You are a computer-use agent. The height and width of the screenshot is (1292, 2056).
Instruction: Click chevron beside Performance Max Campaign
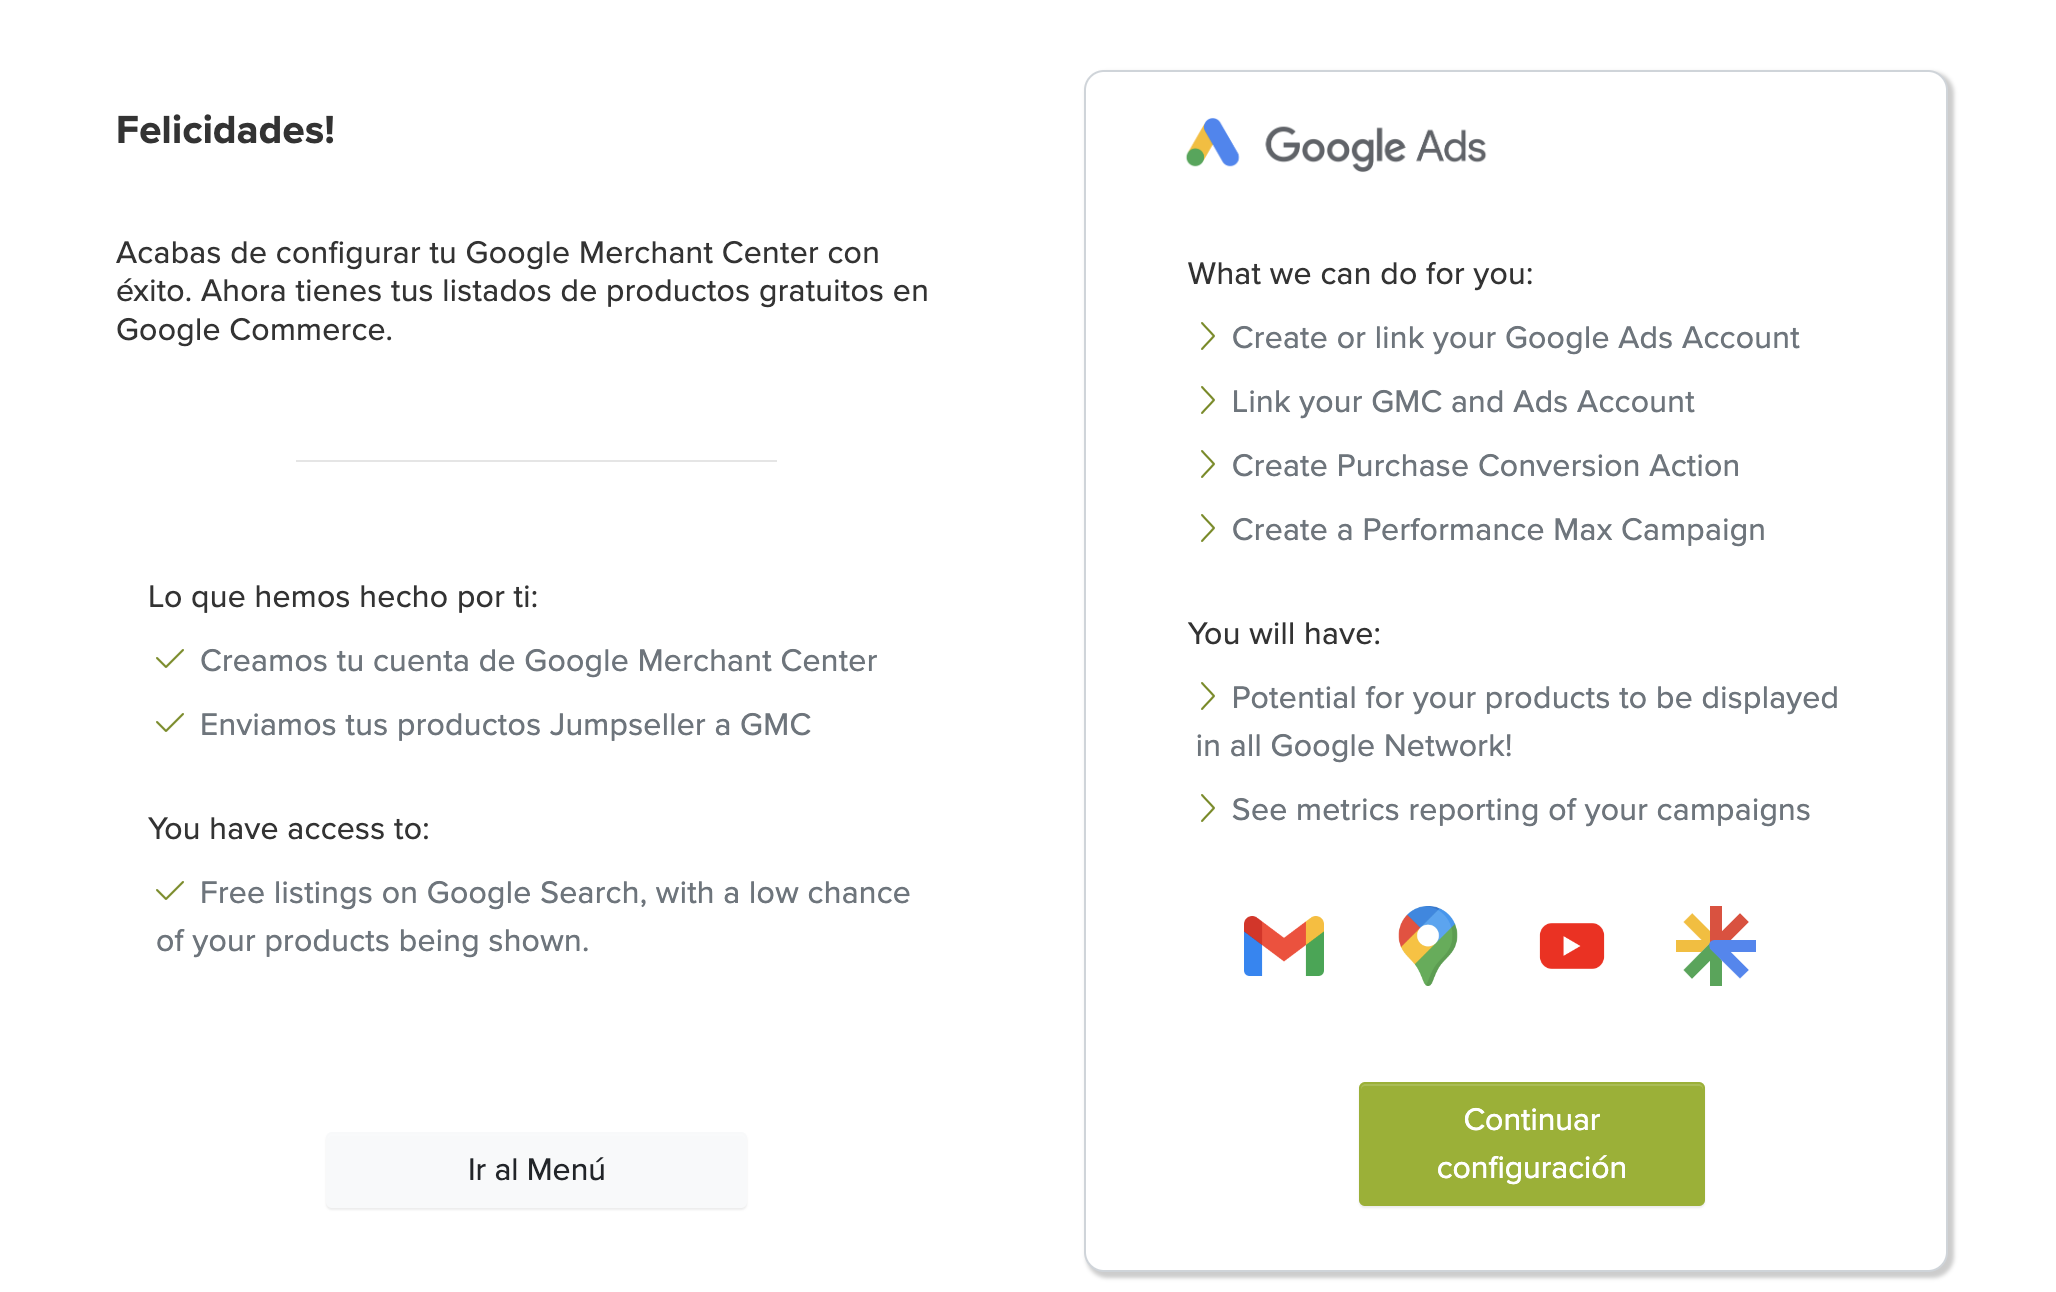click(x=1207, y=528)
